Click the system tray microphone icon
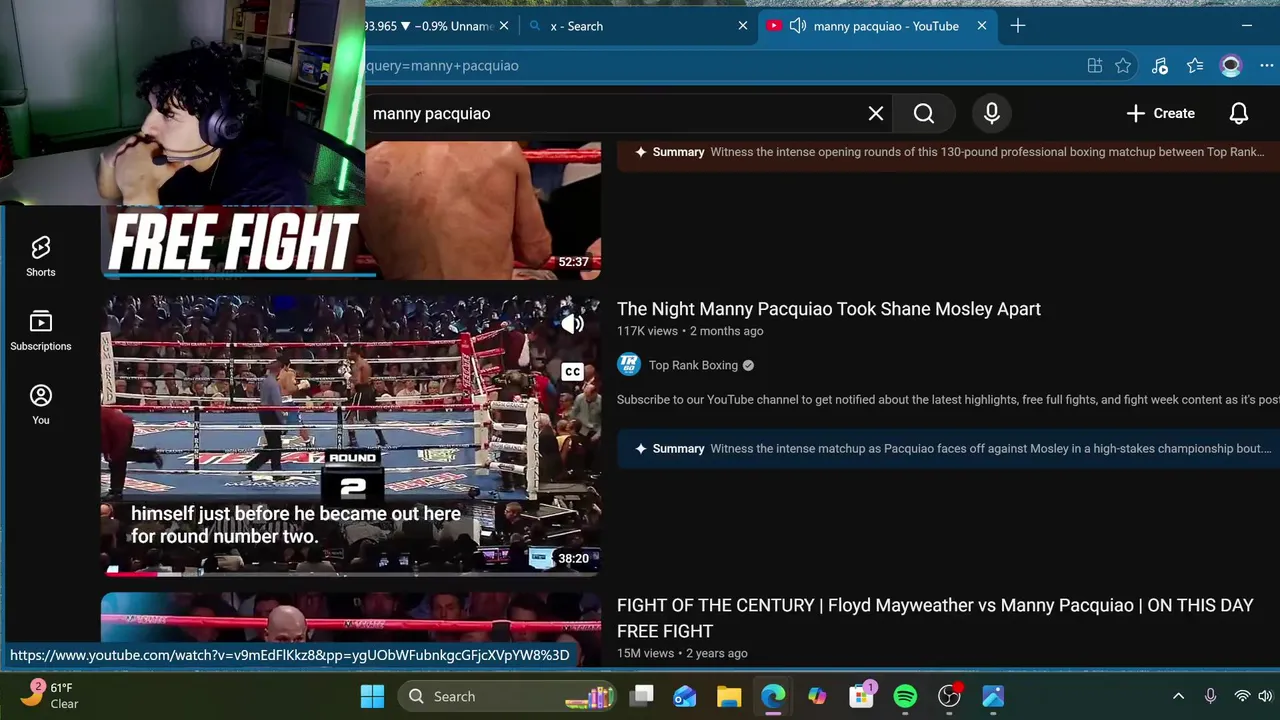The height and width of the screenshot is (720, 1280). (x=1210, y=696)
